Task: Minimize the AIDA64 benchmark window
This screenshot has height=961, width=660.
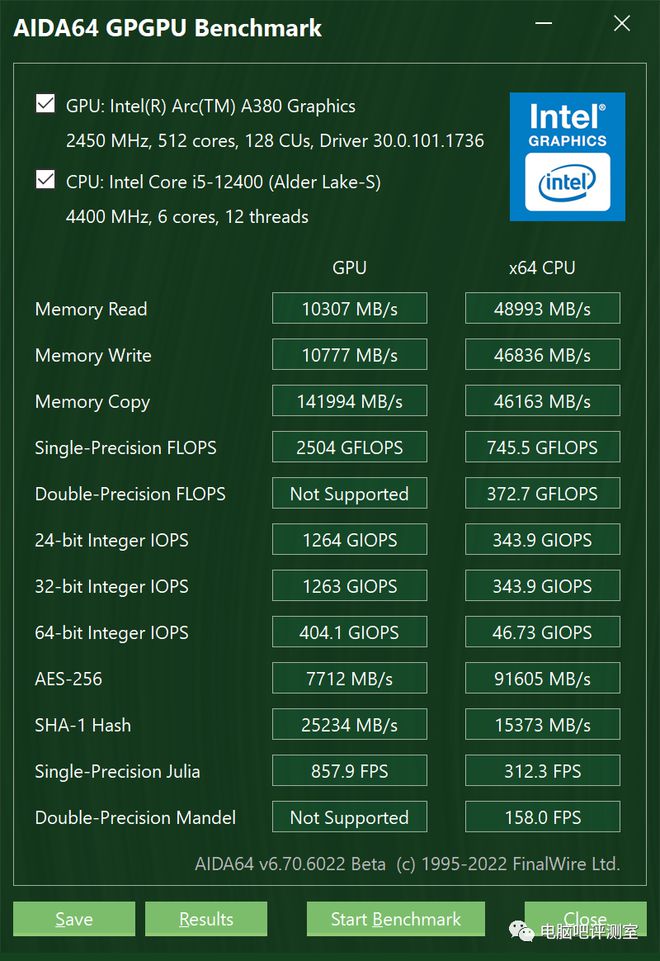Action: (x=543, y=26)
